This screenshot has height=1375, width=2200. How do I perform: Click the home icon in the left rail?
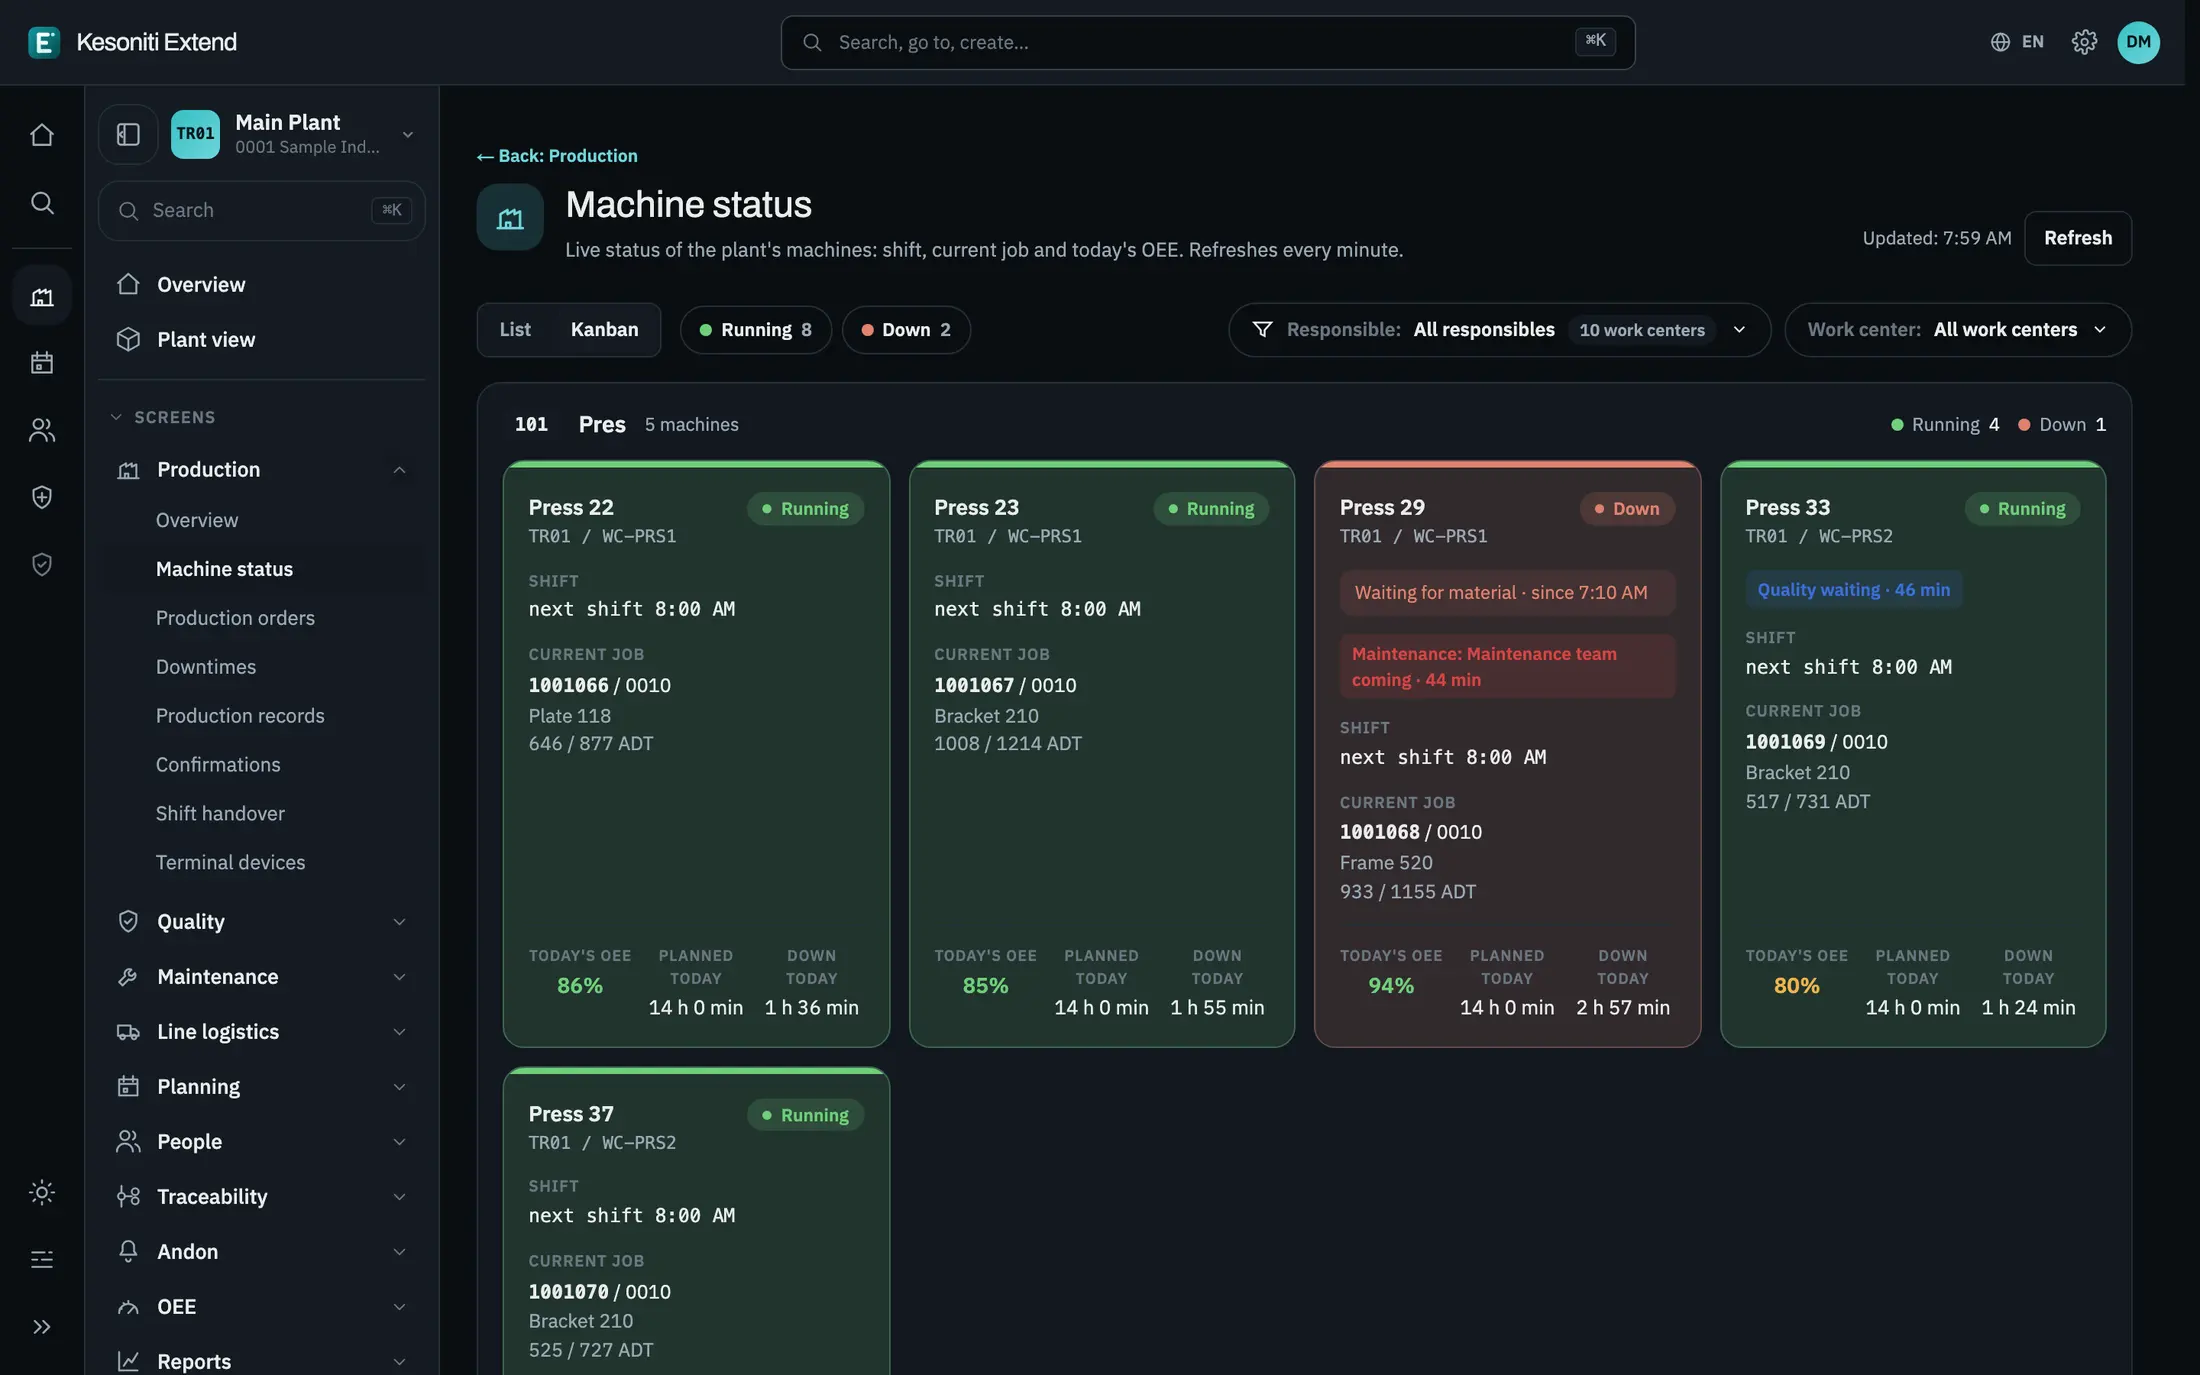click(41, 134)
